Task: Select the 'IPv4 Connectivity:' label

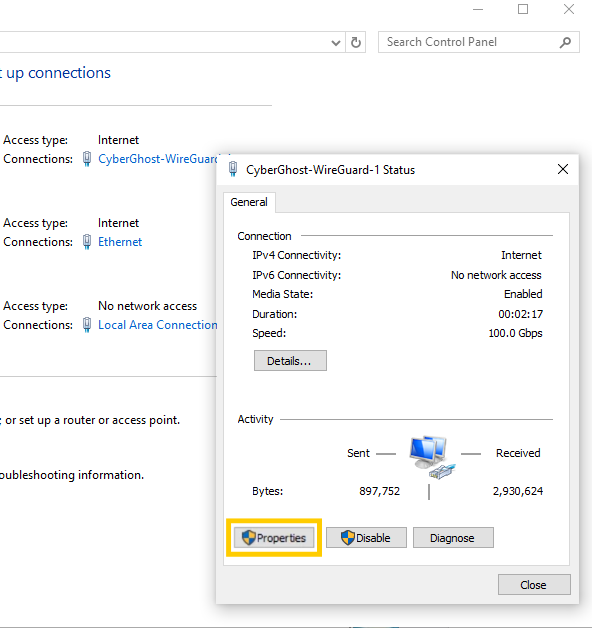Action: click(296, 255)
